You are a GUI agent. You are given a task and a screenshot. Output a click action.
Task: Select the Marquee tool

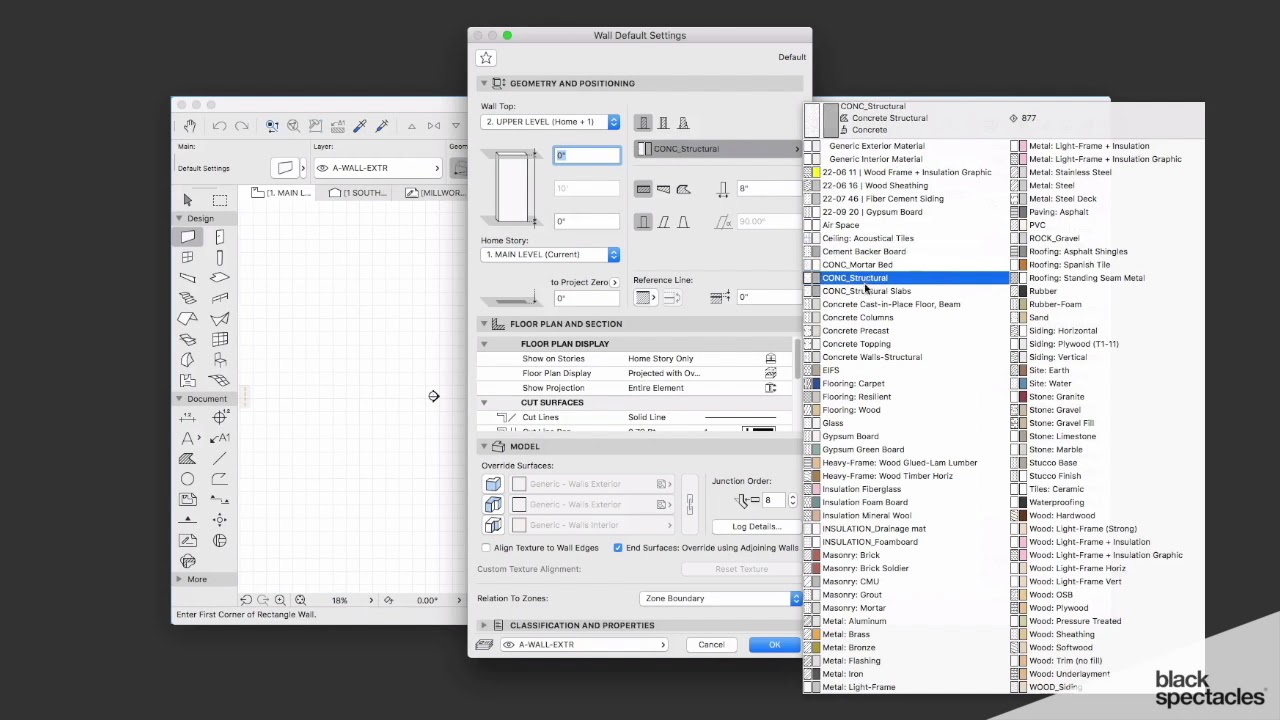pyautogui.click(x=220, y=200)
